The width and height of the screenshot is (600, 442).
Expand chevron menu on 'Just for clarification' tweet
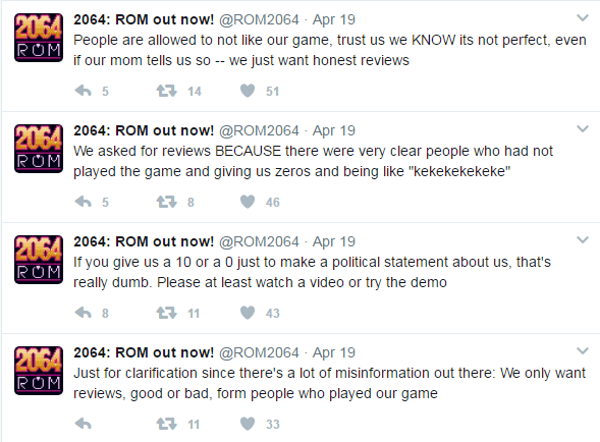point(582,351)
